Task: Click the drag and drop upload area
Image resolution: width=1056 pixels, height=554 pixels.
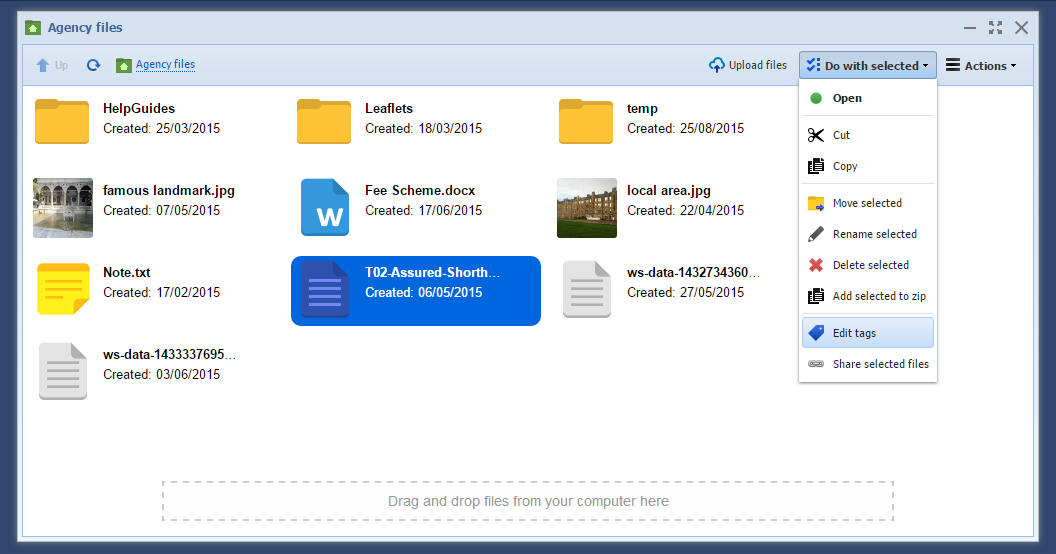Action: click(x=528, y=501)
